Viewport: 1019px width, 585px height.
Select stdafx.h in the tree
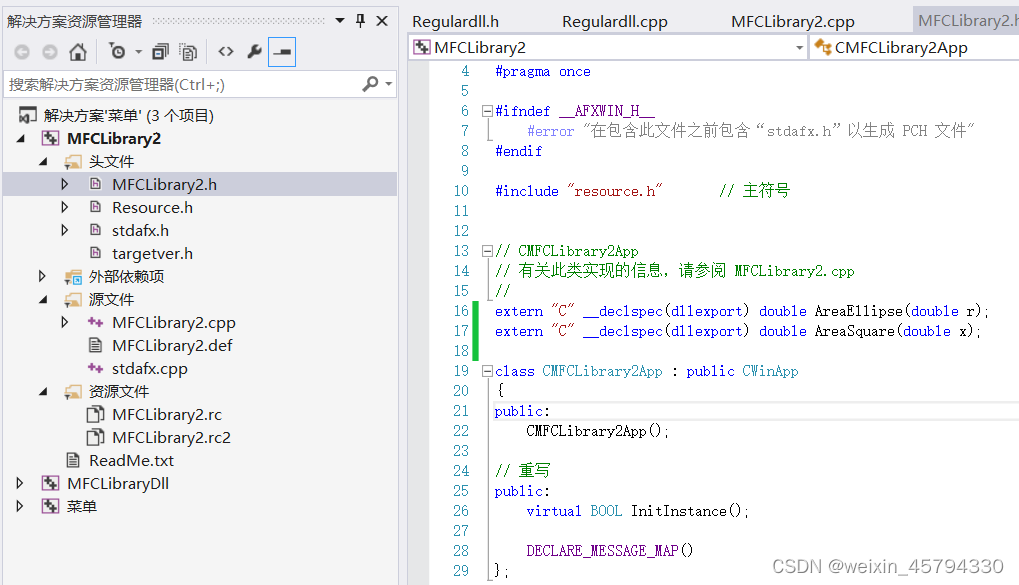point(140,231)
